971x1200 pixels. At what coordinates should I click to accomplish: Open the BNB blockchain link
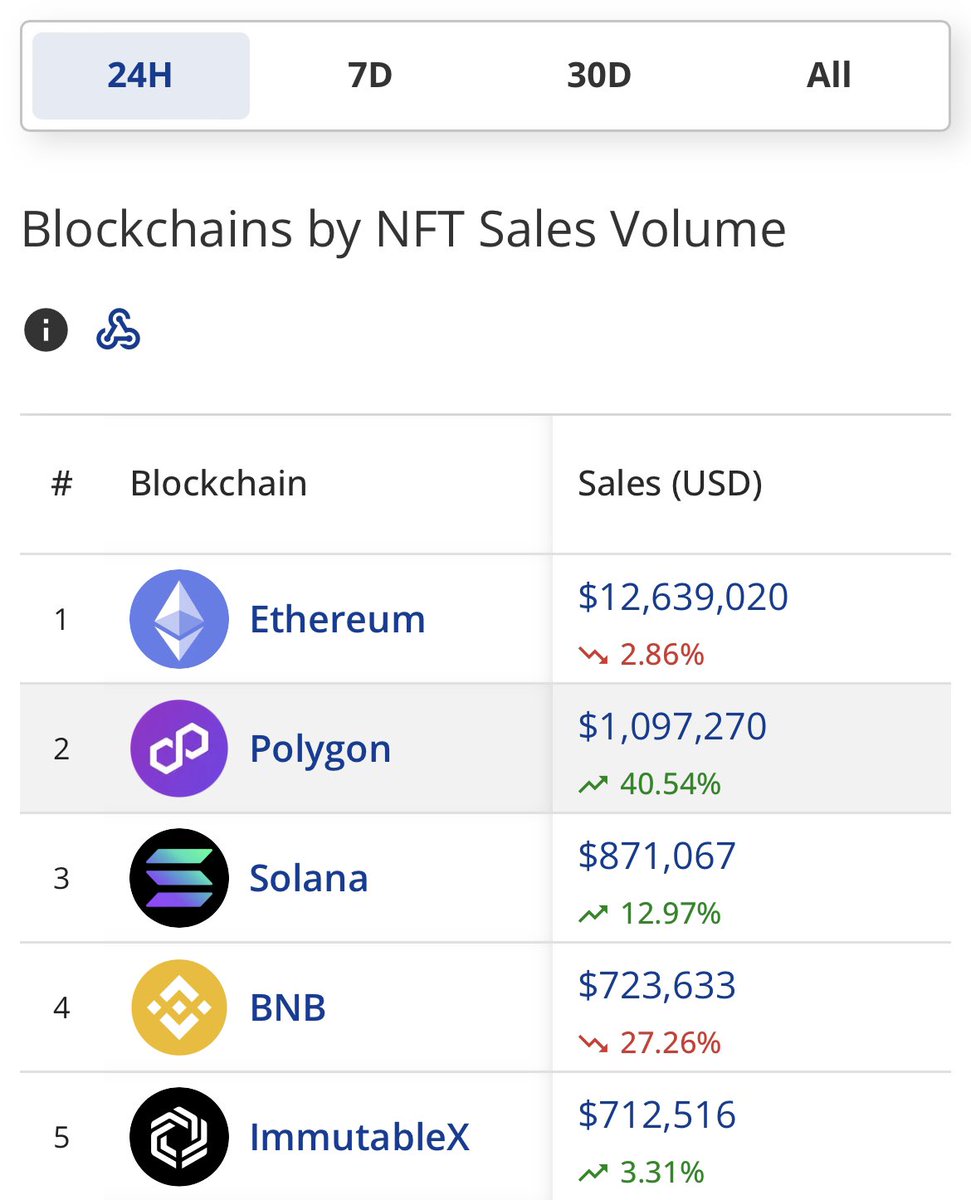click(288, 1008)
